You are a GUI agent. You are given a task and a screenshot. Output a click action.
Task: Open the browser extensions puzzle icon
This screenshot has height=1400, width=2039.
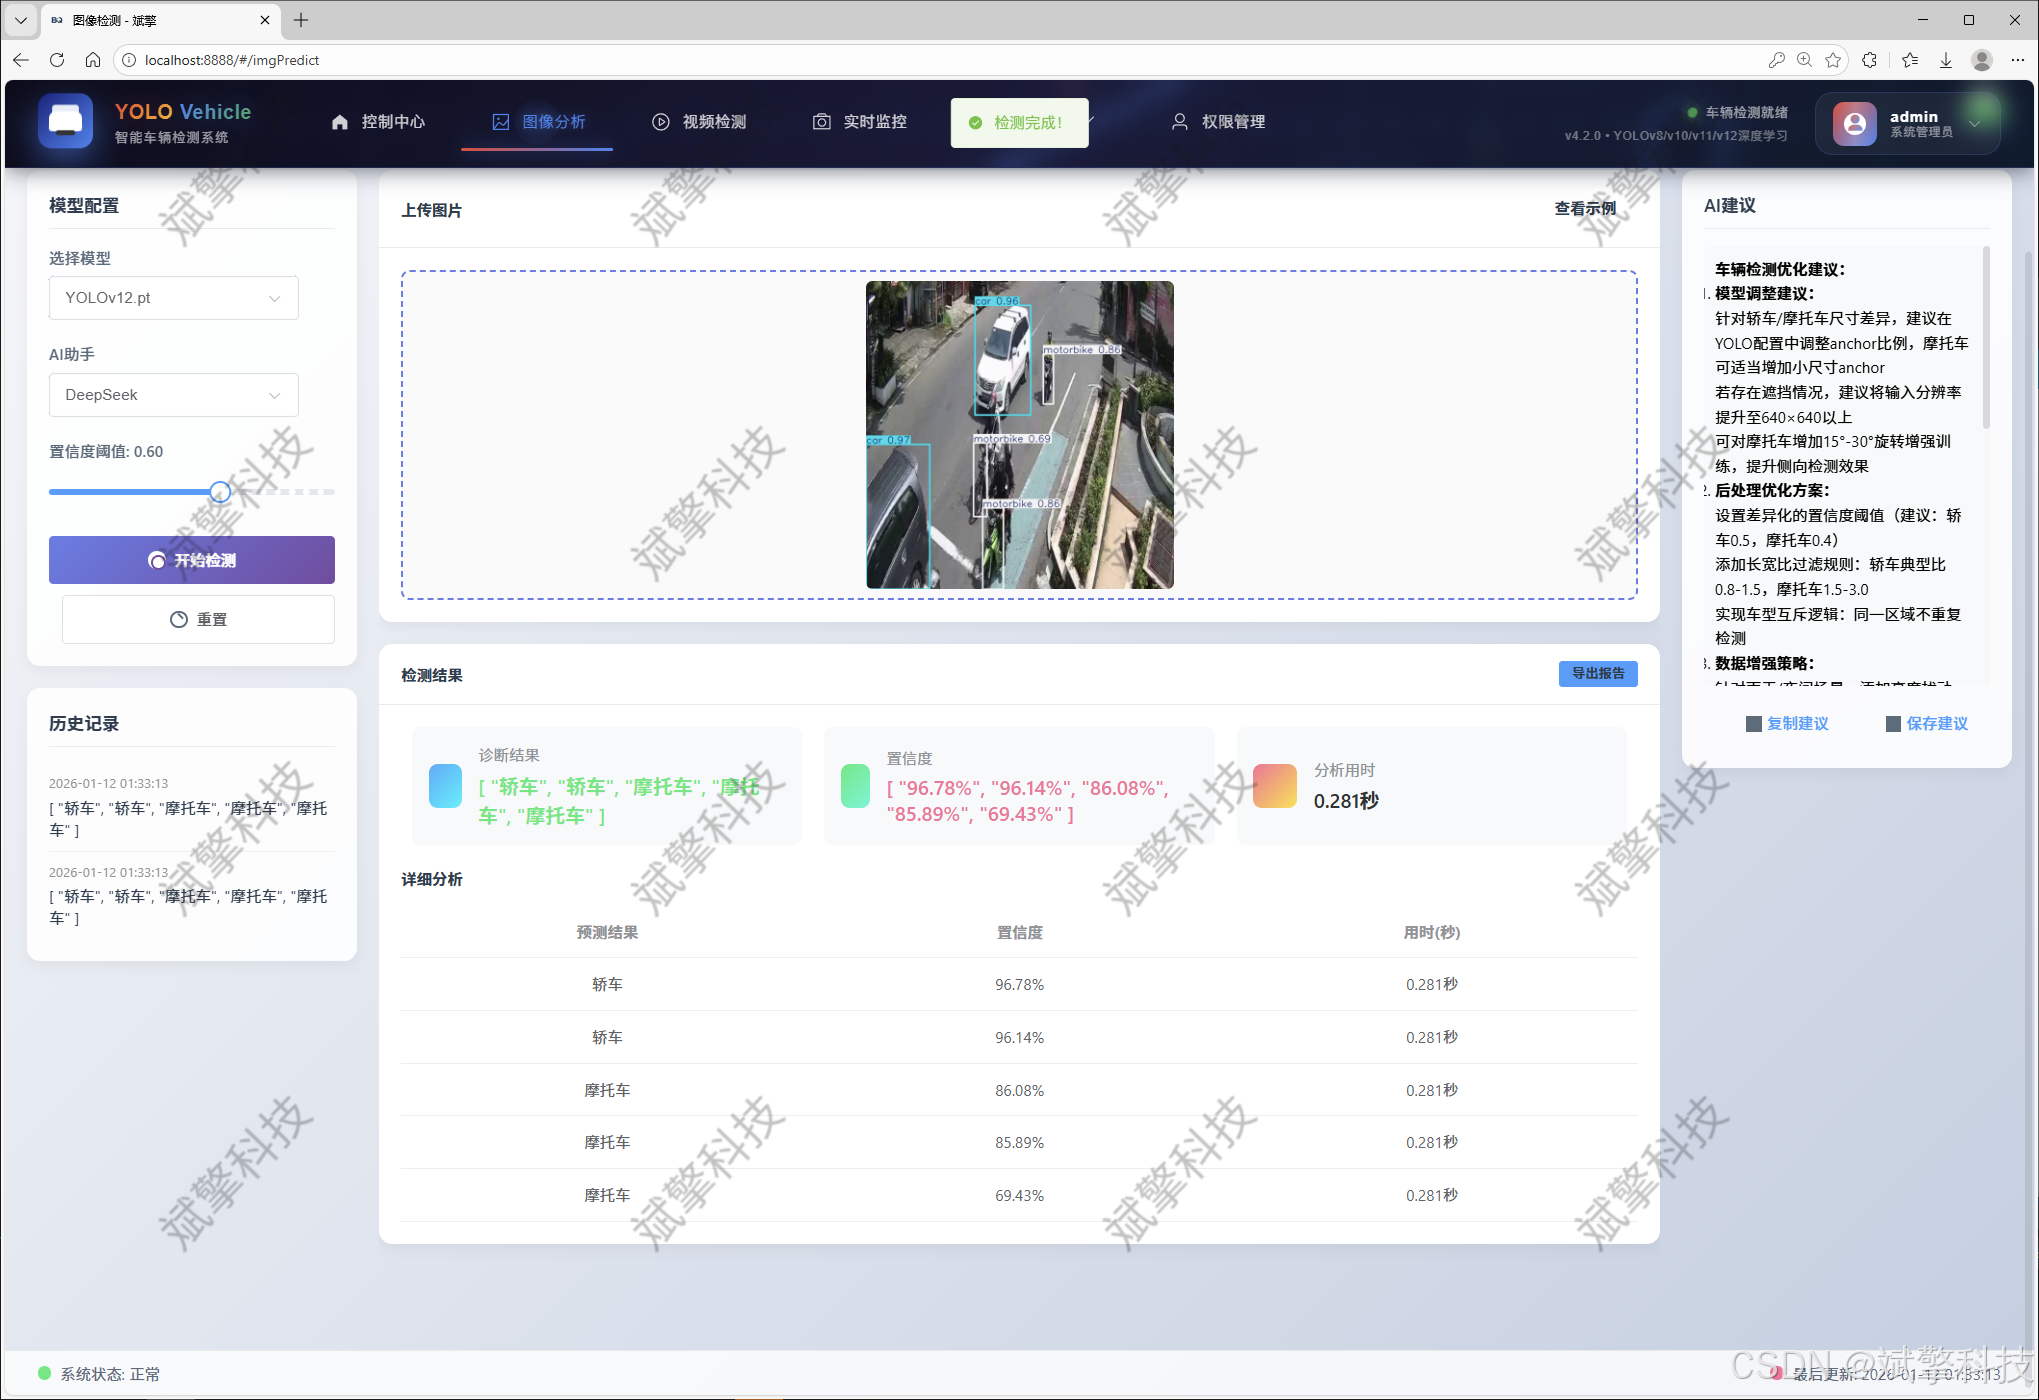click(1869, 60)
